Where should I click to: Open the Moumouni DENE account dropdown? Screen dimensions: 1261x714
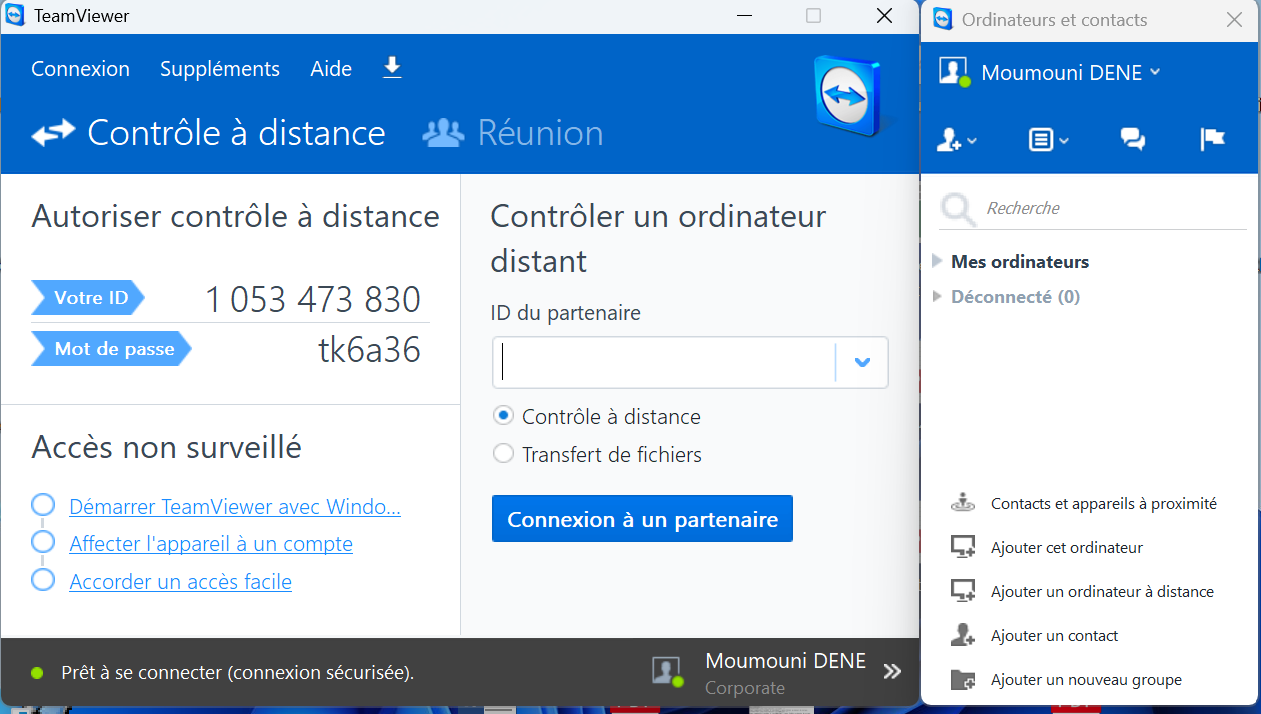point(1070,72)
